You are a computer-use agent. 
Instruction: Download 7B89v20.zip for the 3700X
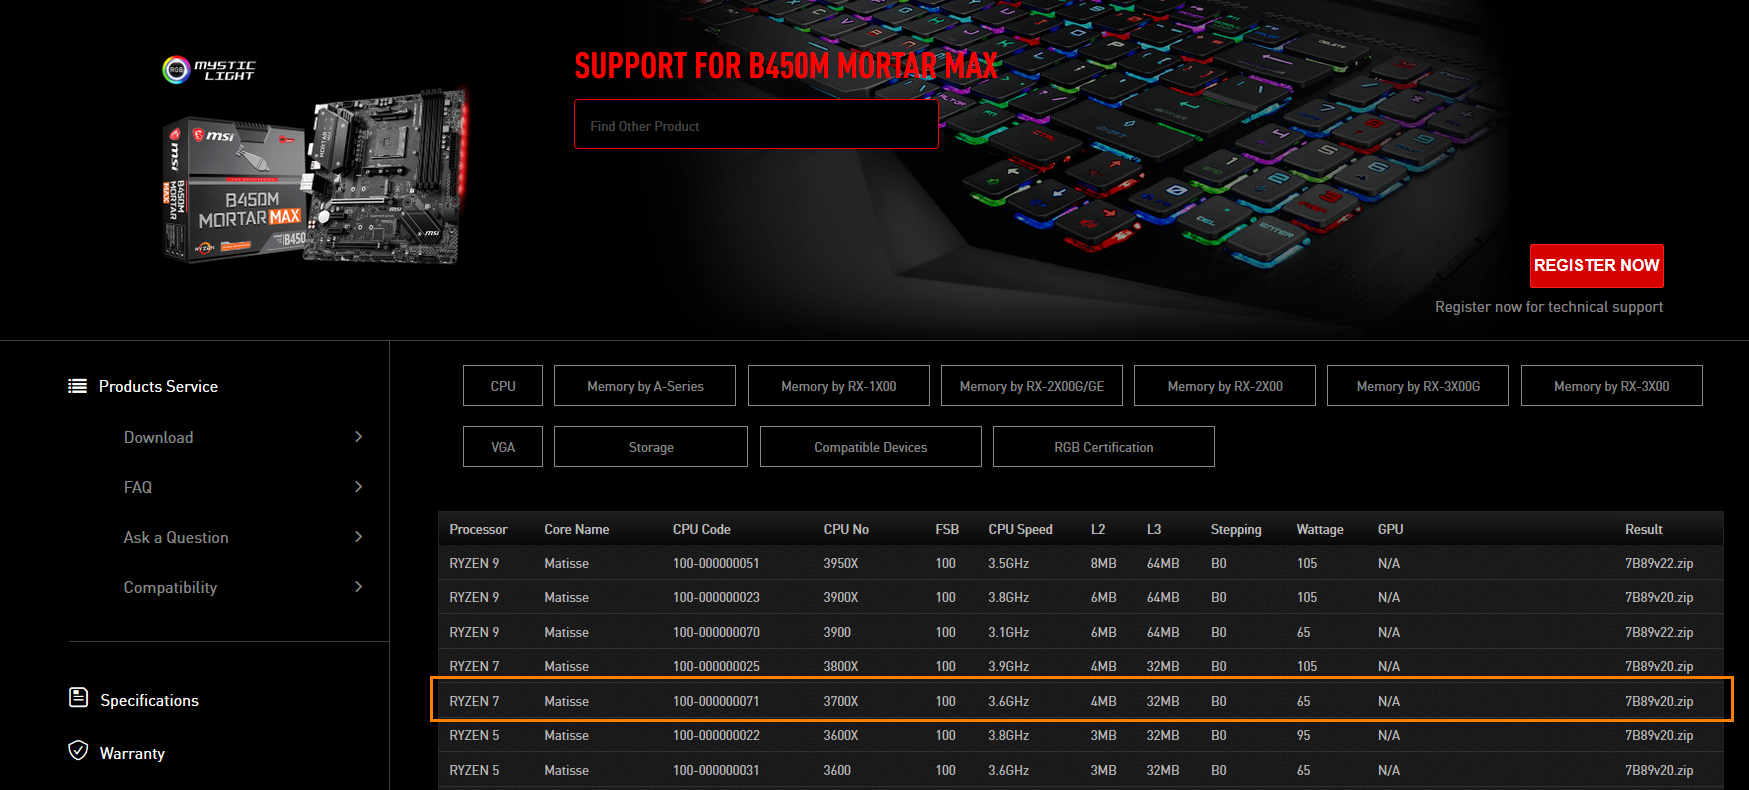pos(1659,701)
